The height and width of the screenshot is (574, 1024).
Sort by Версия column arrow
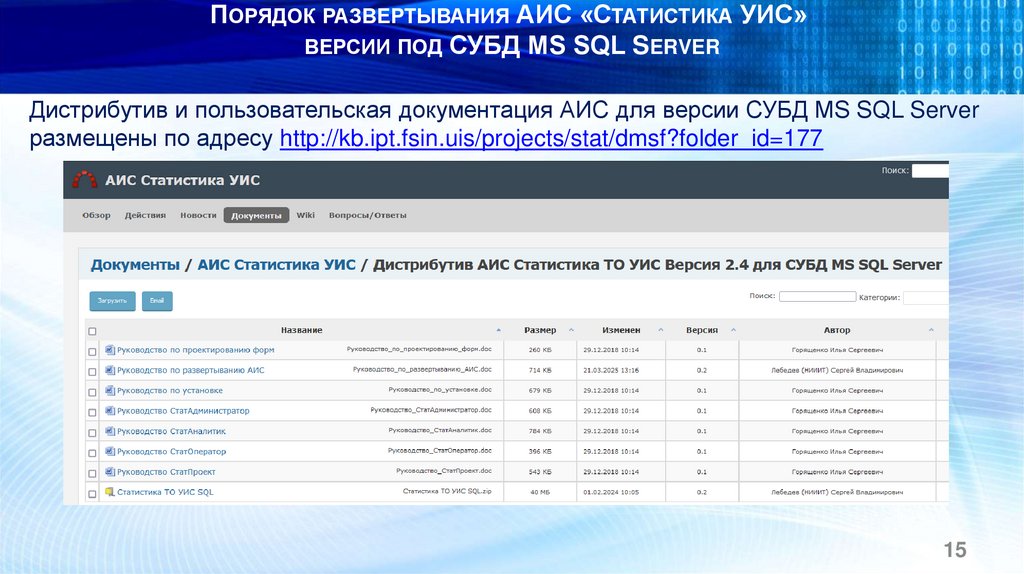pos(733,330)
